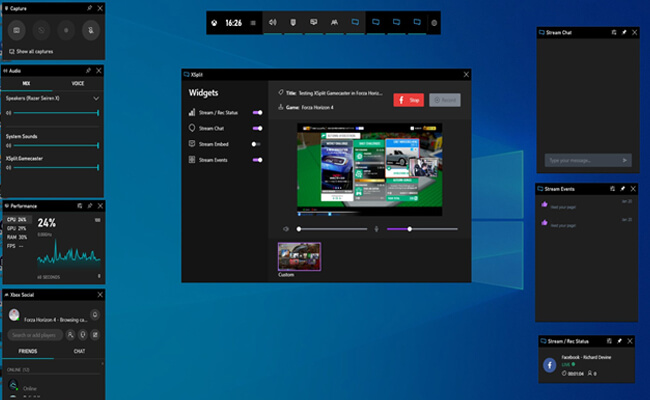This screenshot has width=650, height=400.
Task: Adjust the System Sounds volume slider
Action: [x=56, y=145]
